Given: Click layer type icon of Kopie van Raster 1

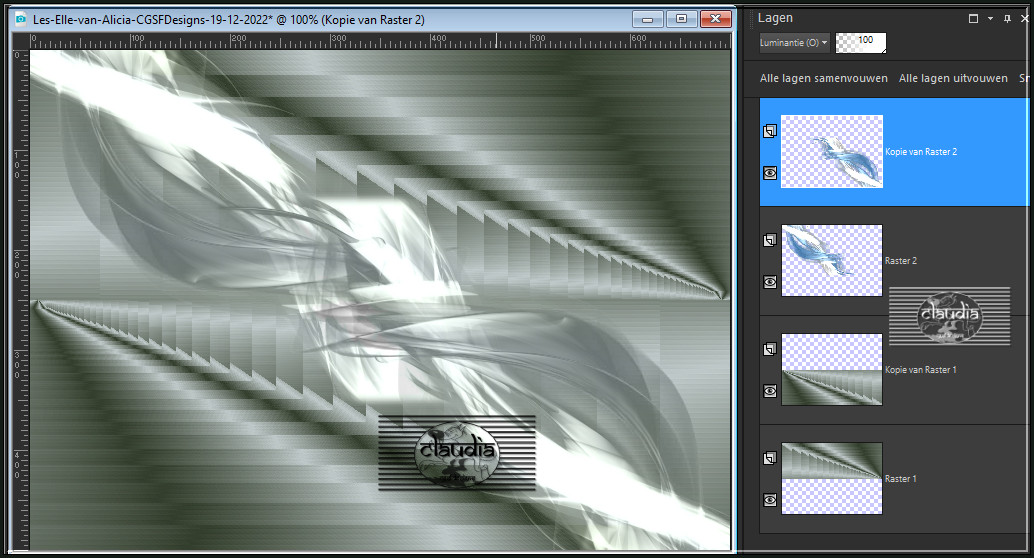Looking at the screenshot, I should click(770, 349).
